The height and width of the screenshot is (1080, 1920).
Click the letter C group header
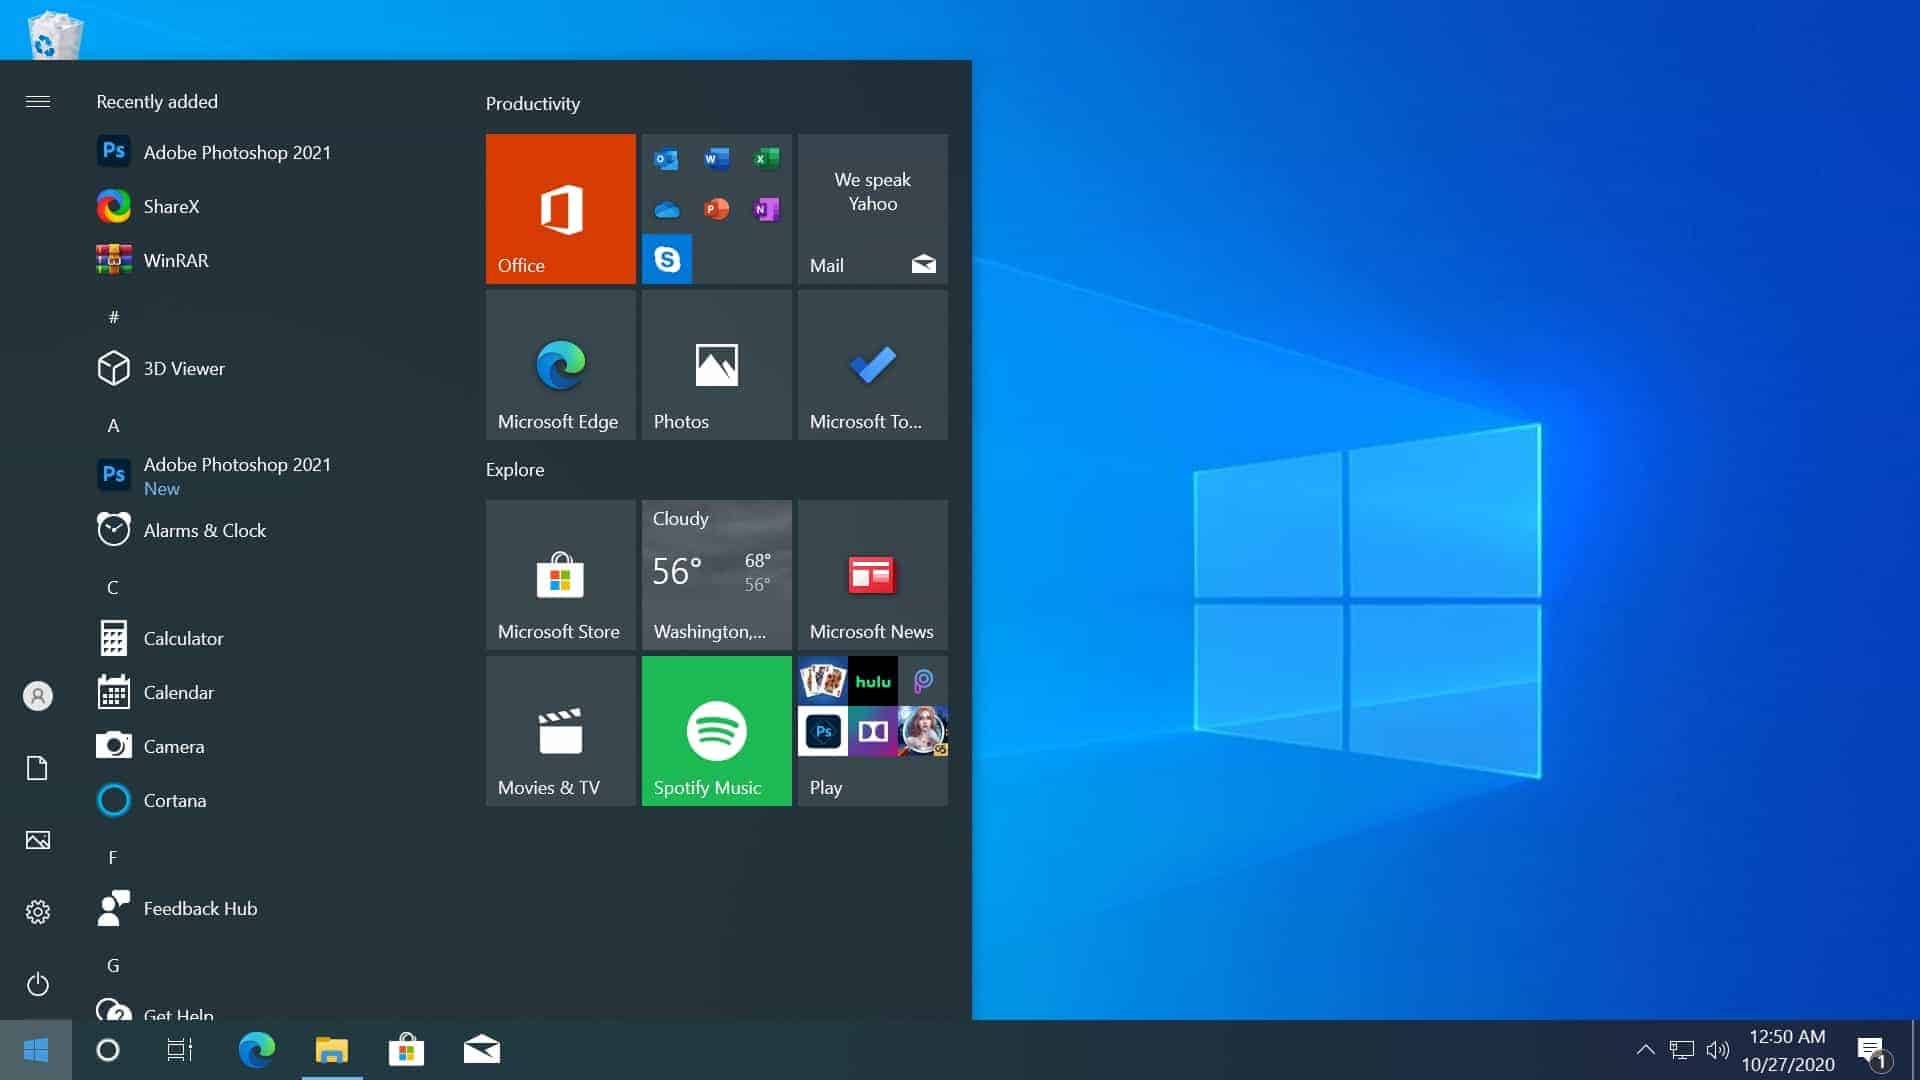coord(113,587)
